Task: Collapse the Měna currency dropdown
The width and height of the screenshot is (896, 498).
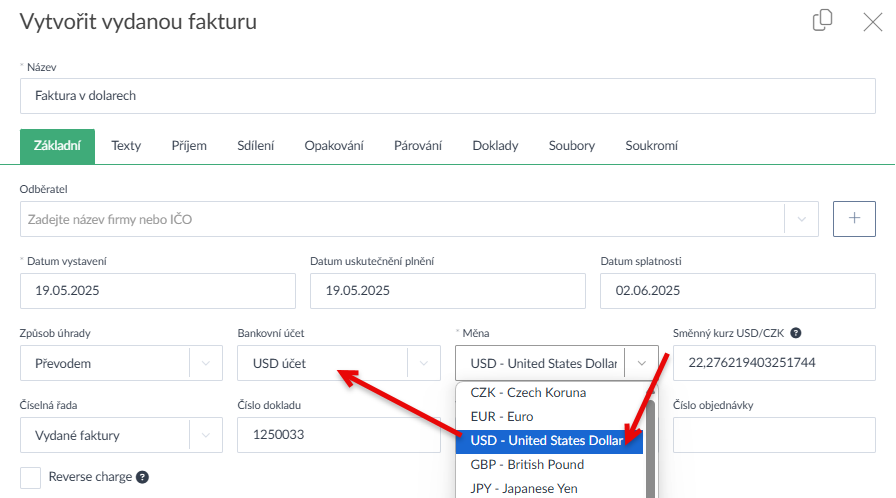Action: click(641, 363)
